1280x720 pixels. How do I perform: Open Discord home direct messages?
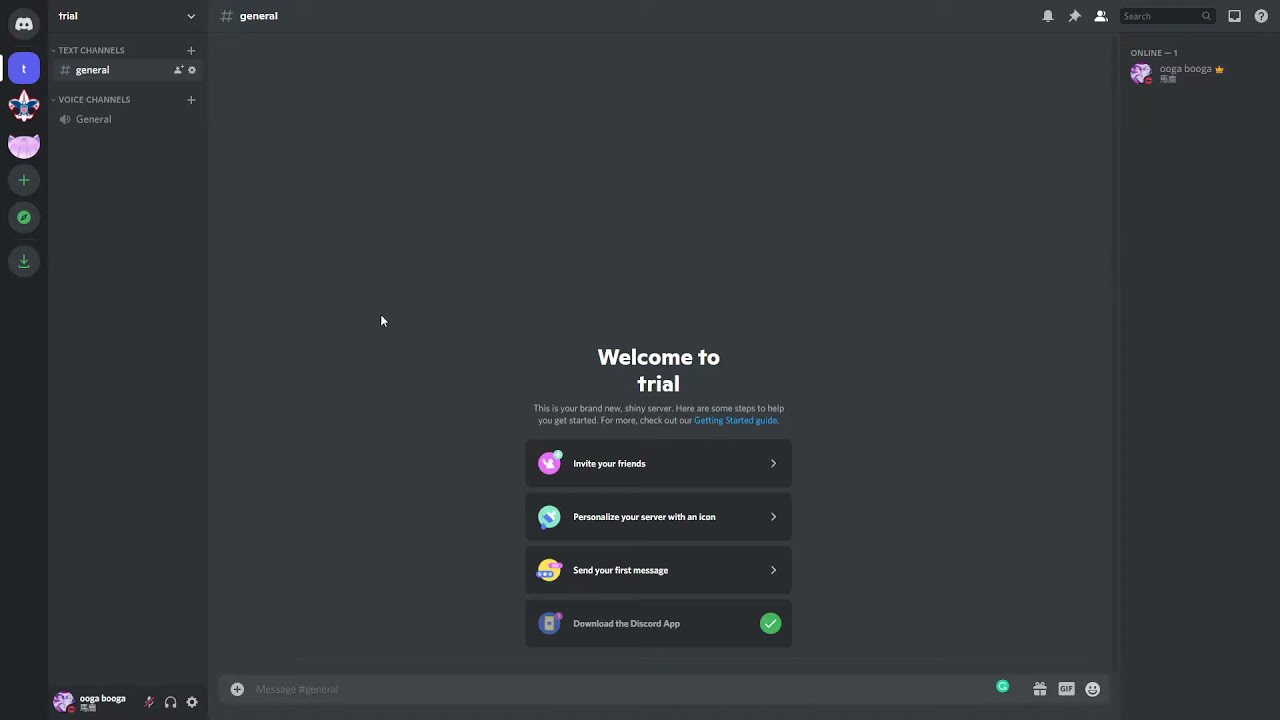24,24
